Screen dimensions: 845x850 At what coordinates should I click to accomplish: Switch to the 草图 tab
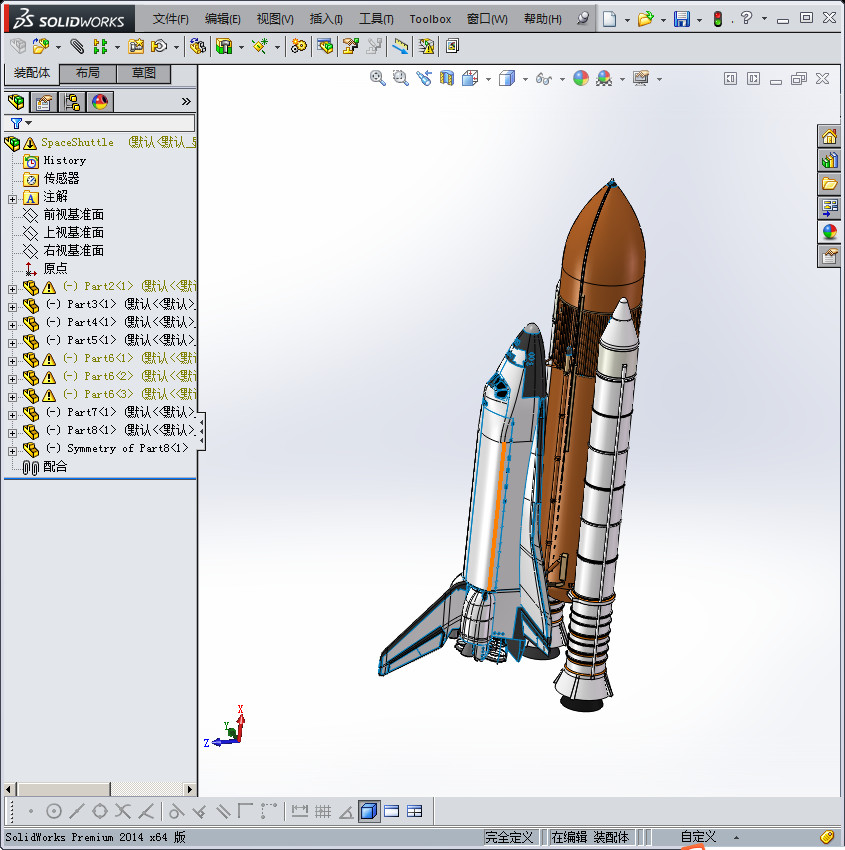click(144, 74)
